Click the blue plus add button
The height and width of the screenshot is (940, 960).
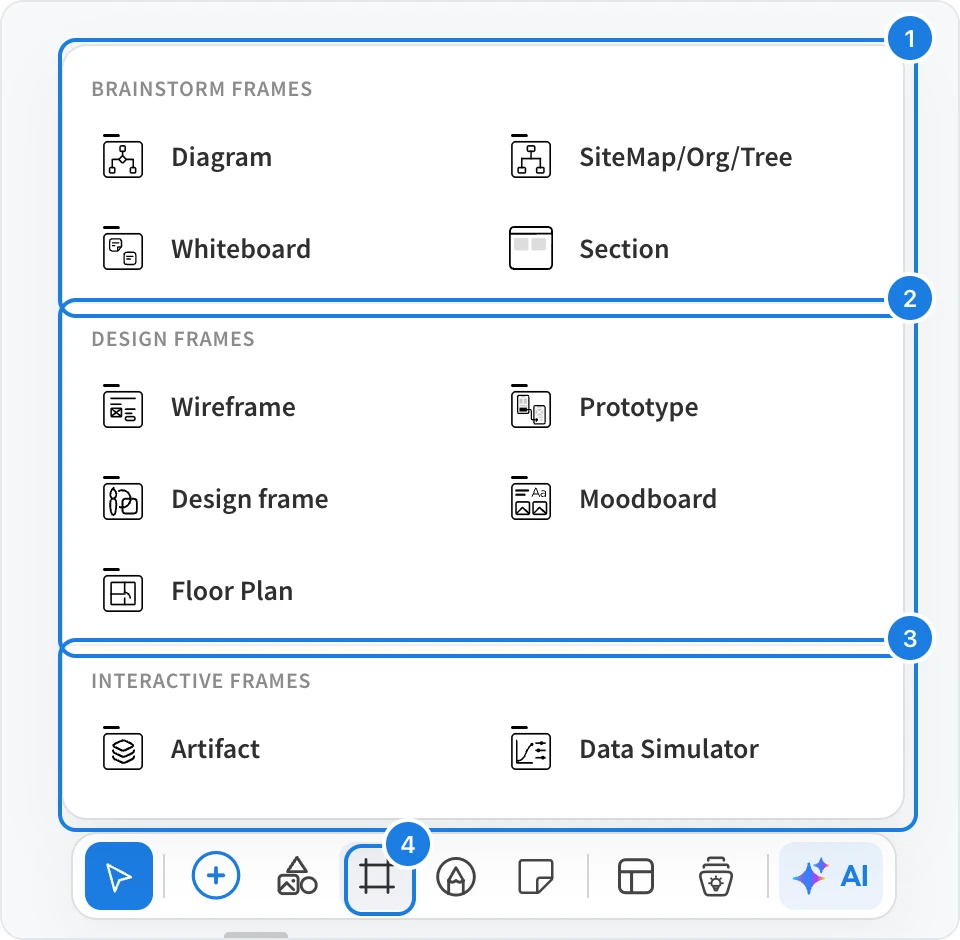coord(216,876)
